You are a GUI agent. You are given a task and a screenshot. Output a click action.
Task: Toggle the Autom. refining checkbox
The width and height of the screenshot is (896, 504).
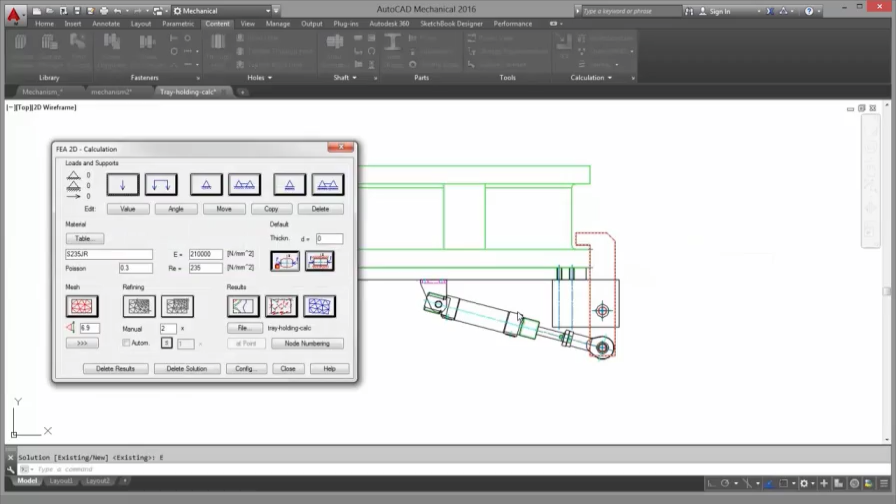pos(126,343)
